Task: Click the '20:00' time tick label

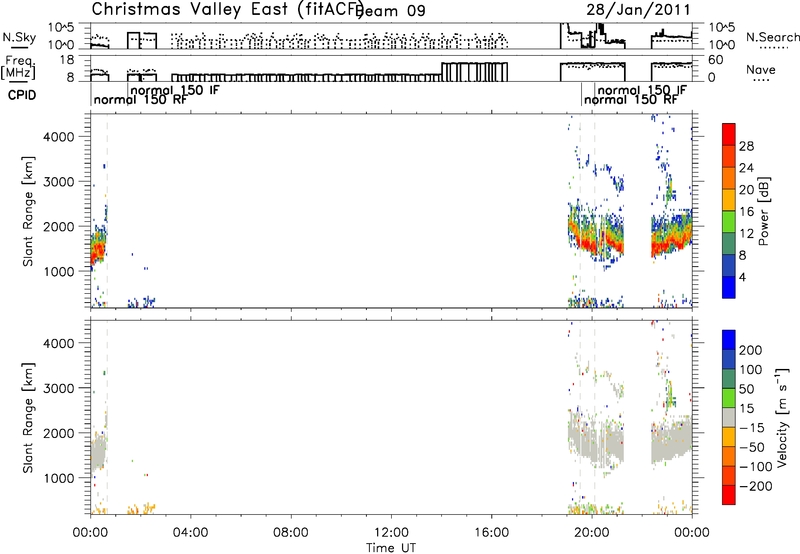Action: (x=591, y=533)
